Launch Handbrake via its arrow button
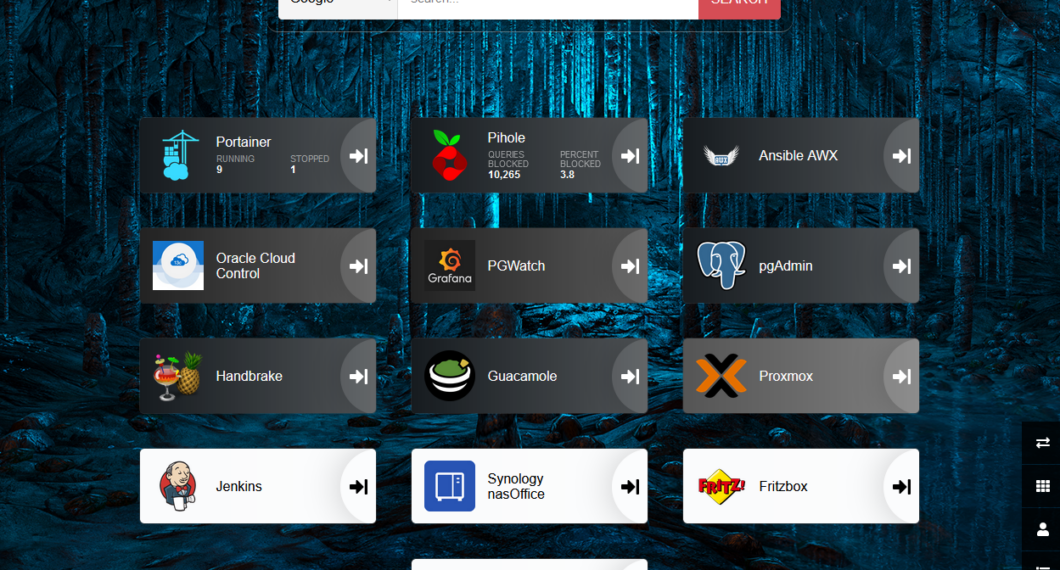Screen dimensions: 1060x570 click(359, 377)
